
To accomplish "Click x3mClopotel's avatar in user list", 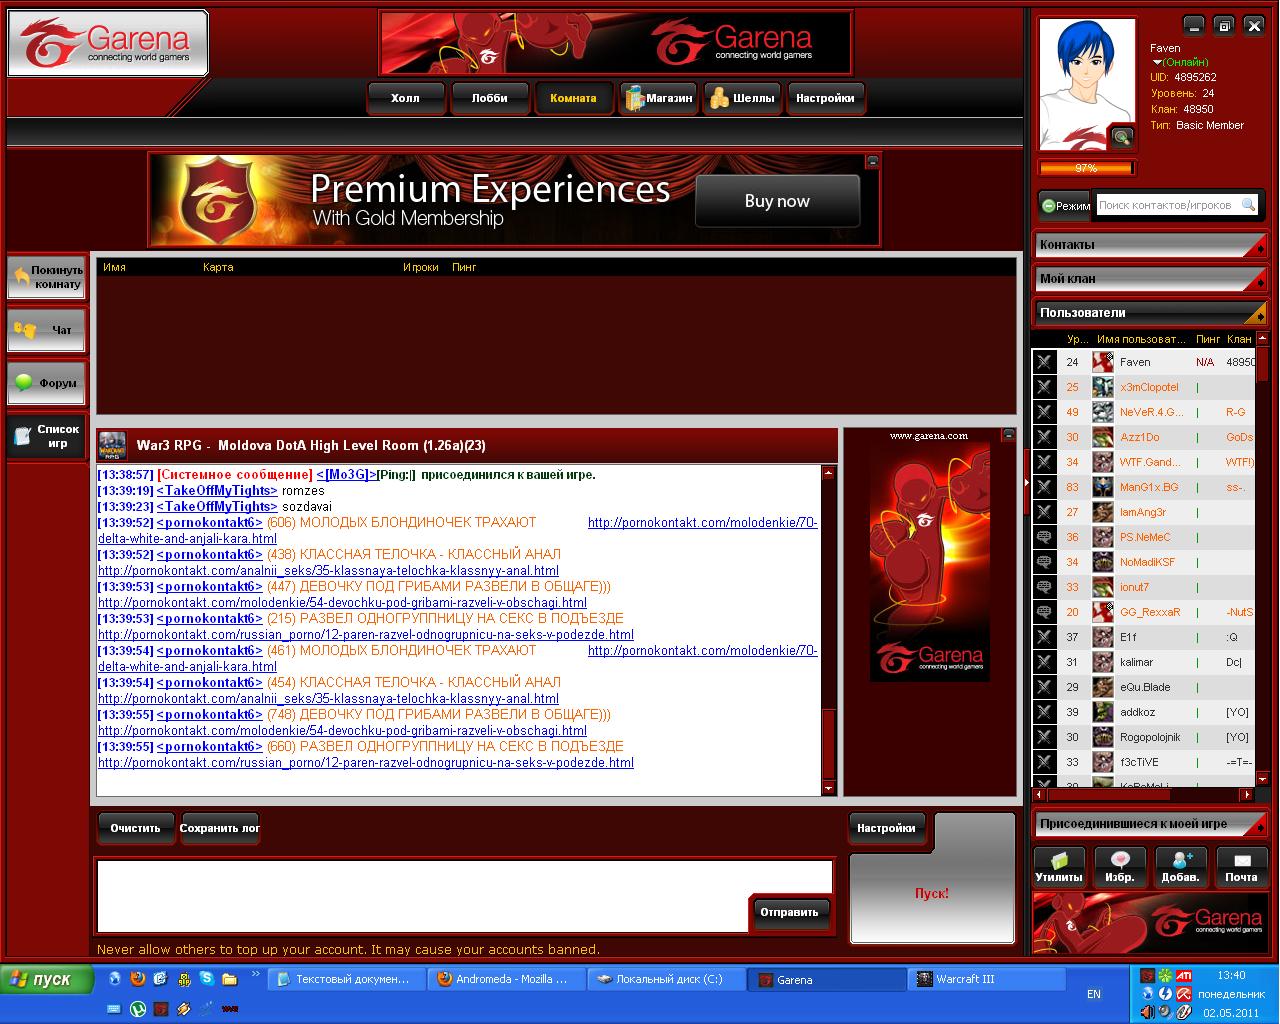I will point(1102,387).
